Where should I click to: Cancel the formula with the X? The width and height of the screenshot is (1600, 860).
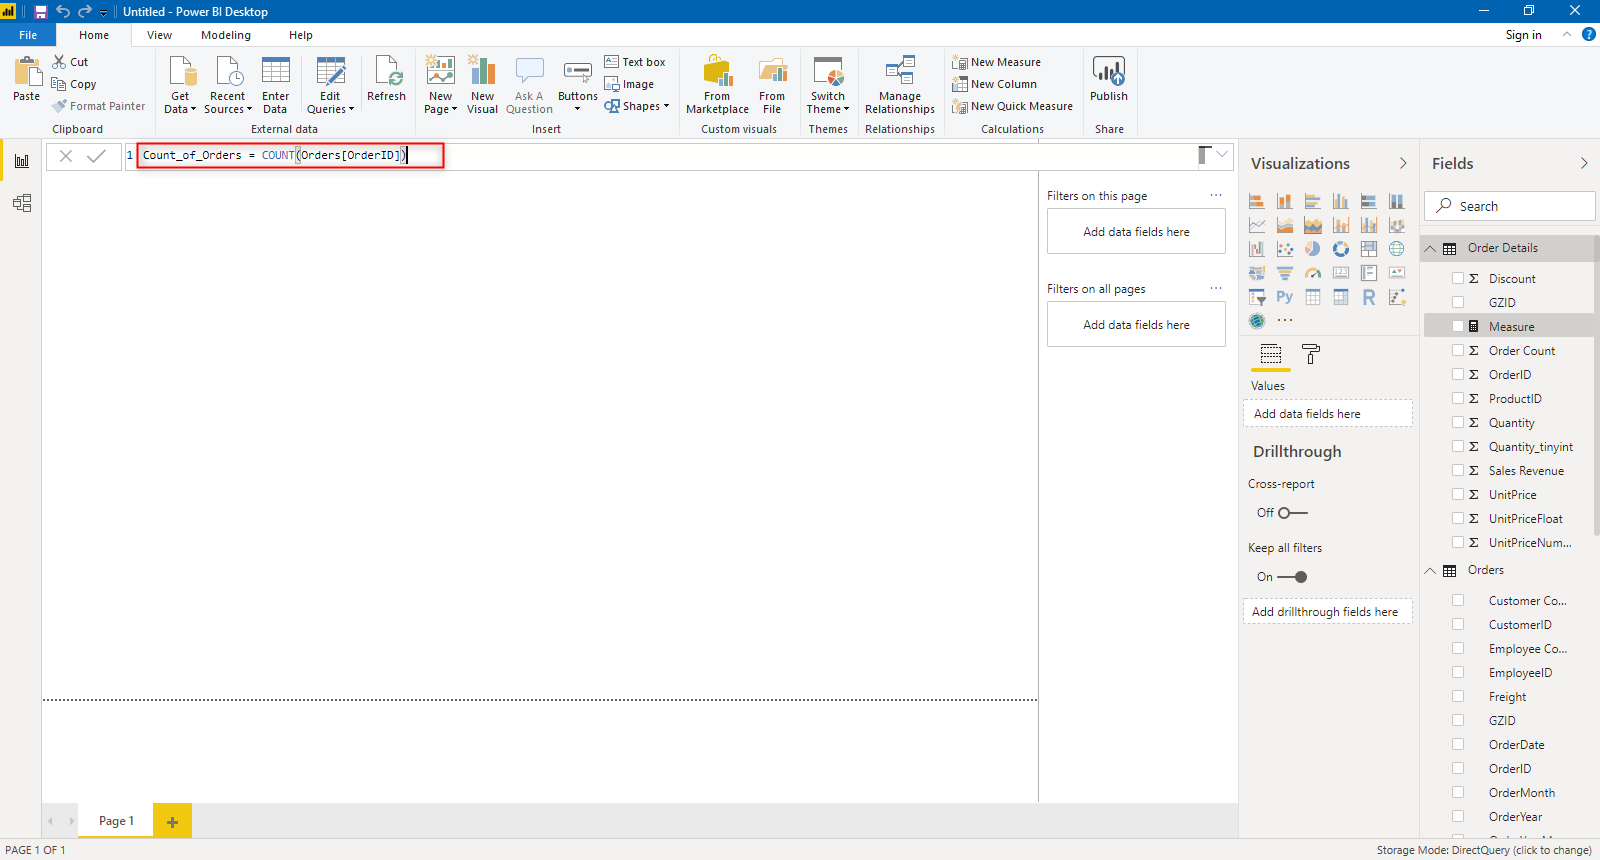click(x=66, y=156)
